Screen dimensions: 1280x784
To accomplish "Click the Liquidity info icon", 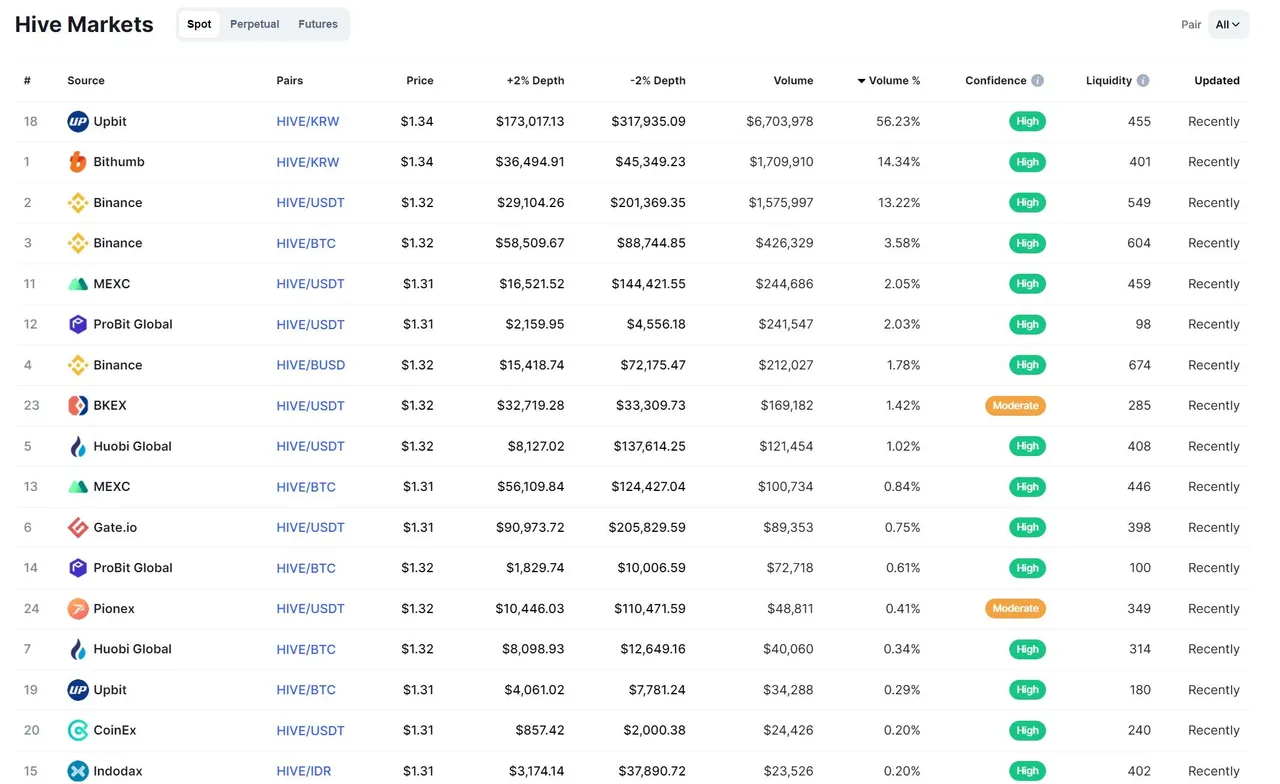I will pyautogui.click(x=1143, y=80).
